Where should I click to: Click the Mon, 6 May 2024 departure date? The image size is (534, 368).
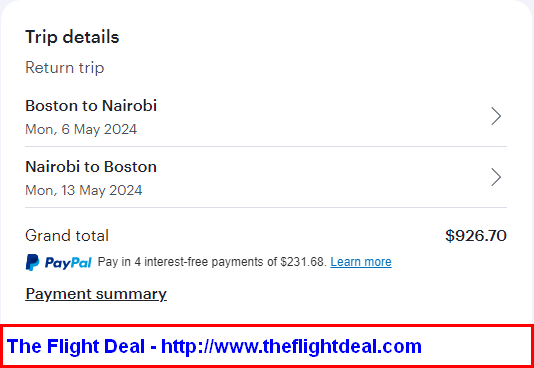pyautogui.click(x=81, y=129)
